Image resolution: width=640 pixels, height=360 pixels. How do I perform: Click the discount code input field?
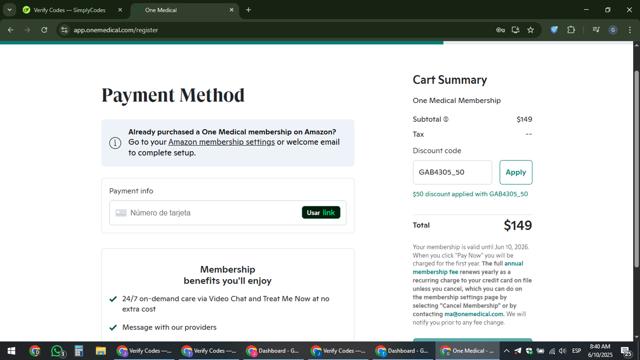coord(452,172)
